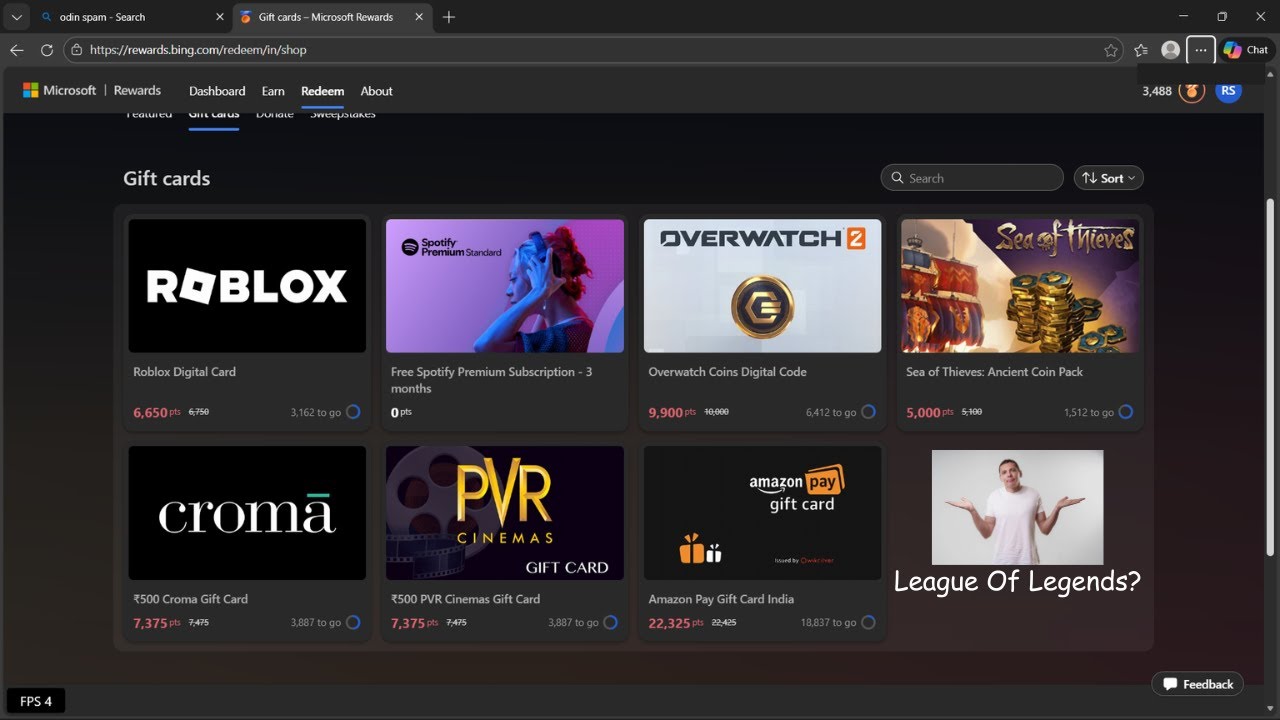Click the Croma card's progress ring
The height and width of the screenshot is (720, 1280).
click(353, 622)
